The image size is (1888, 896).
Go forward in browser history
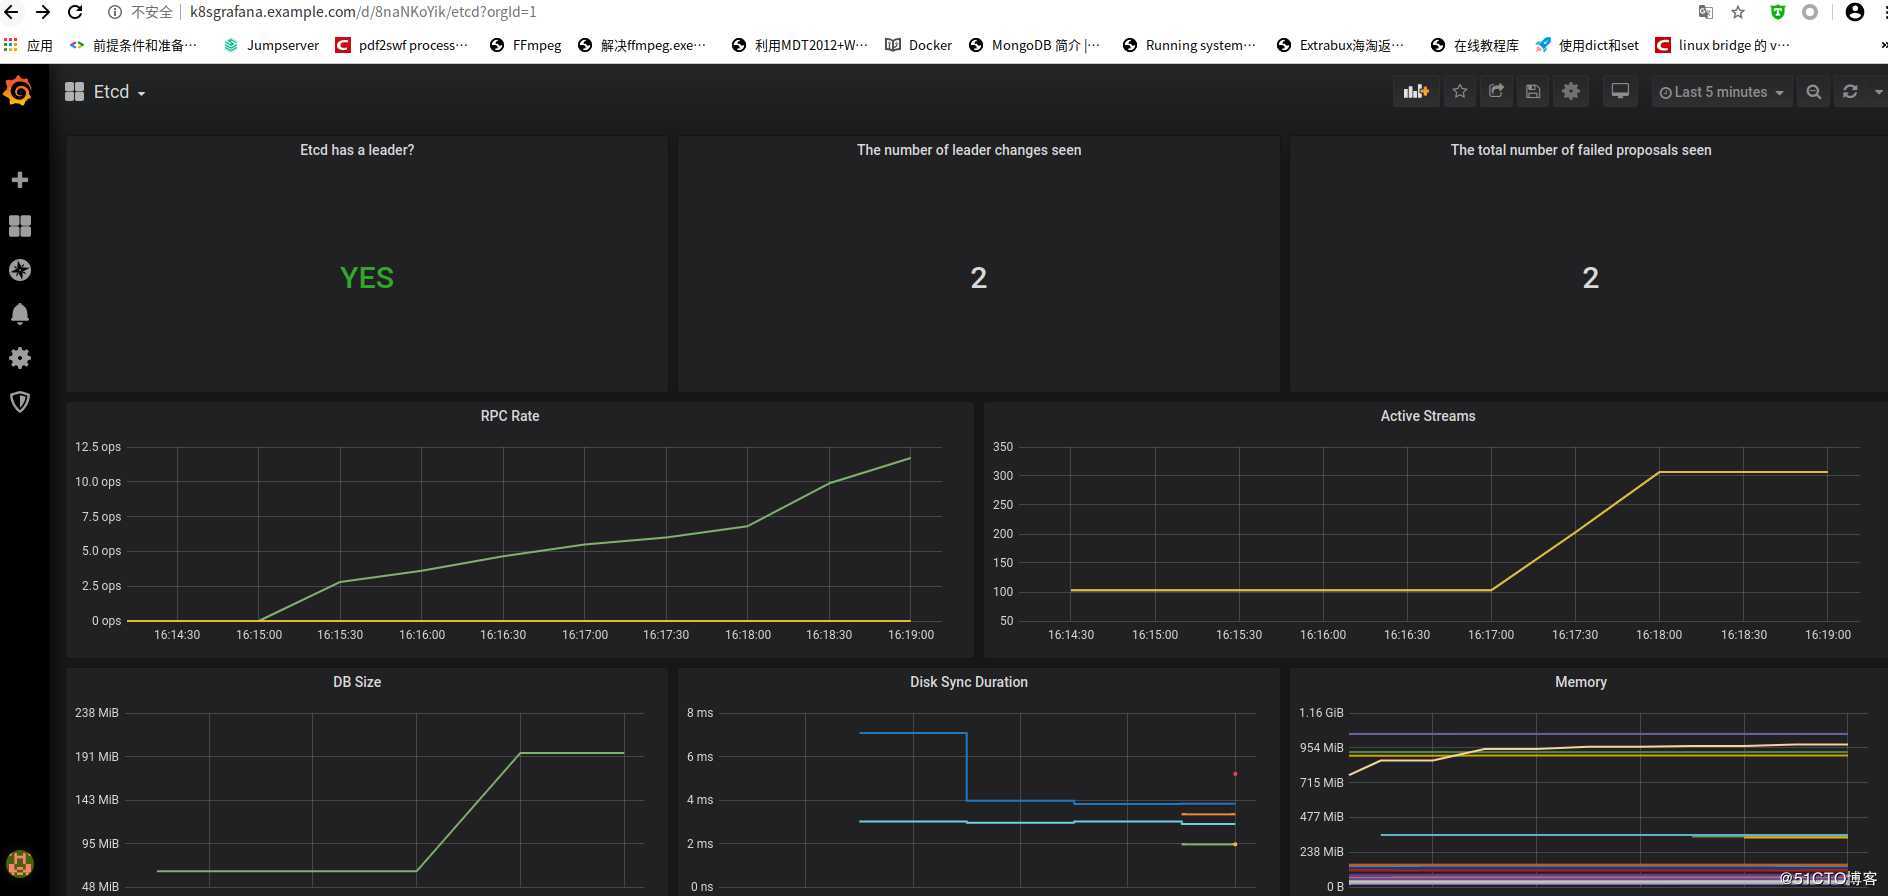[43, 12]
